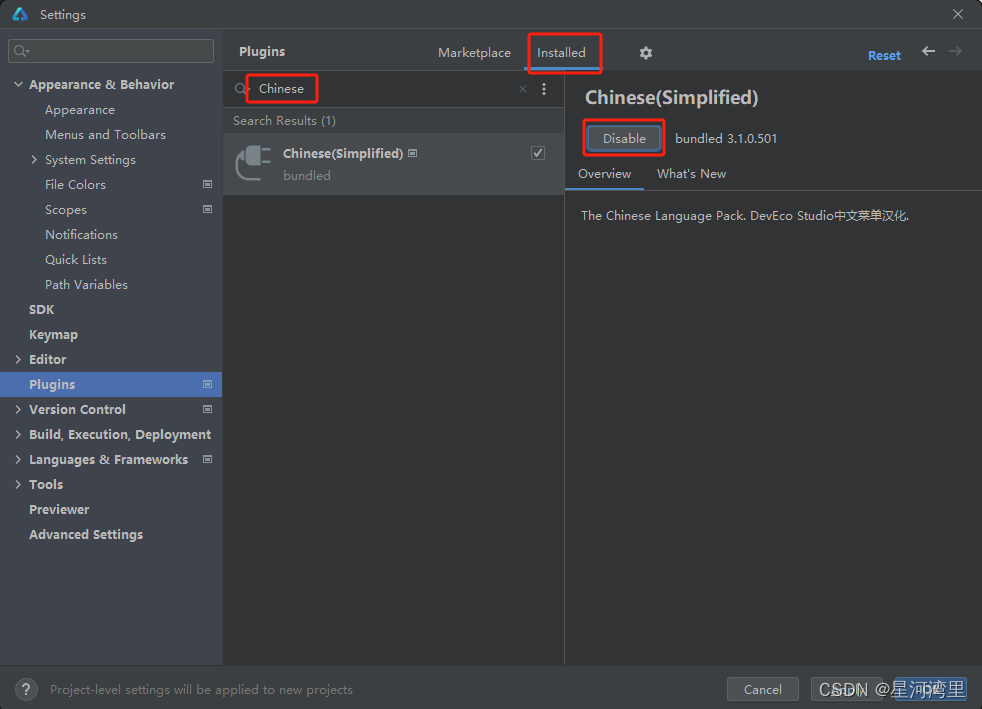Open the Keymap settings page
Screen dimensions: 982x709
tap(53, 334)
